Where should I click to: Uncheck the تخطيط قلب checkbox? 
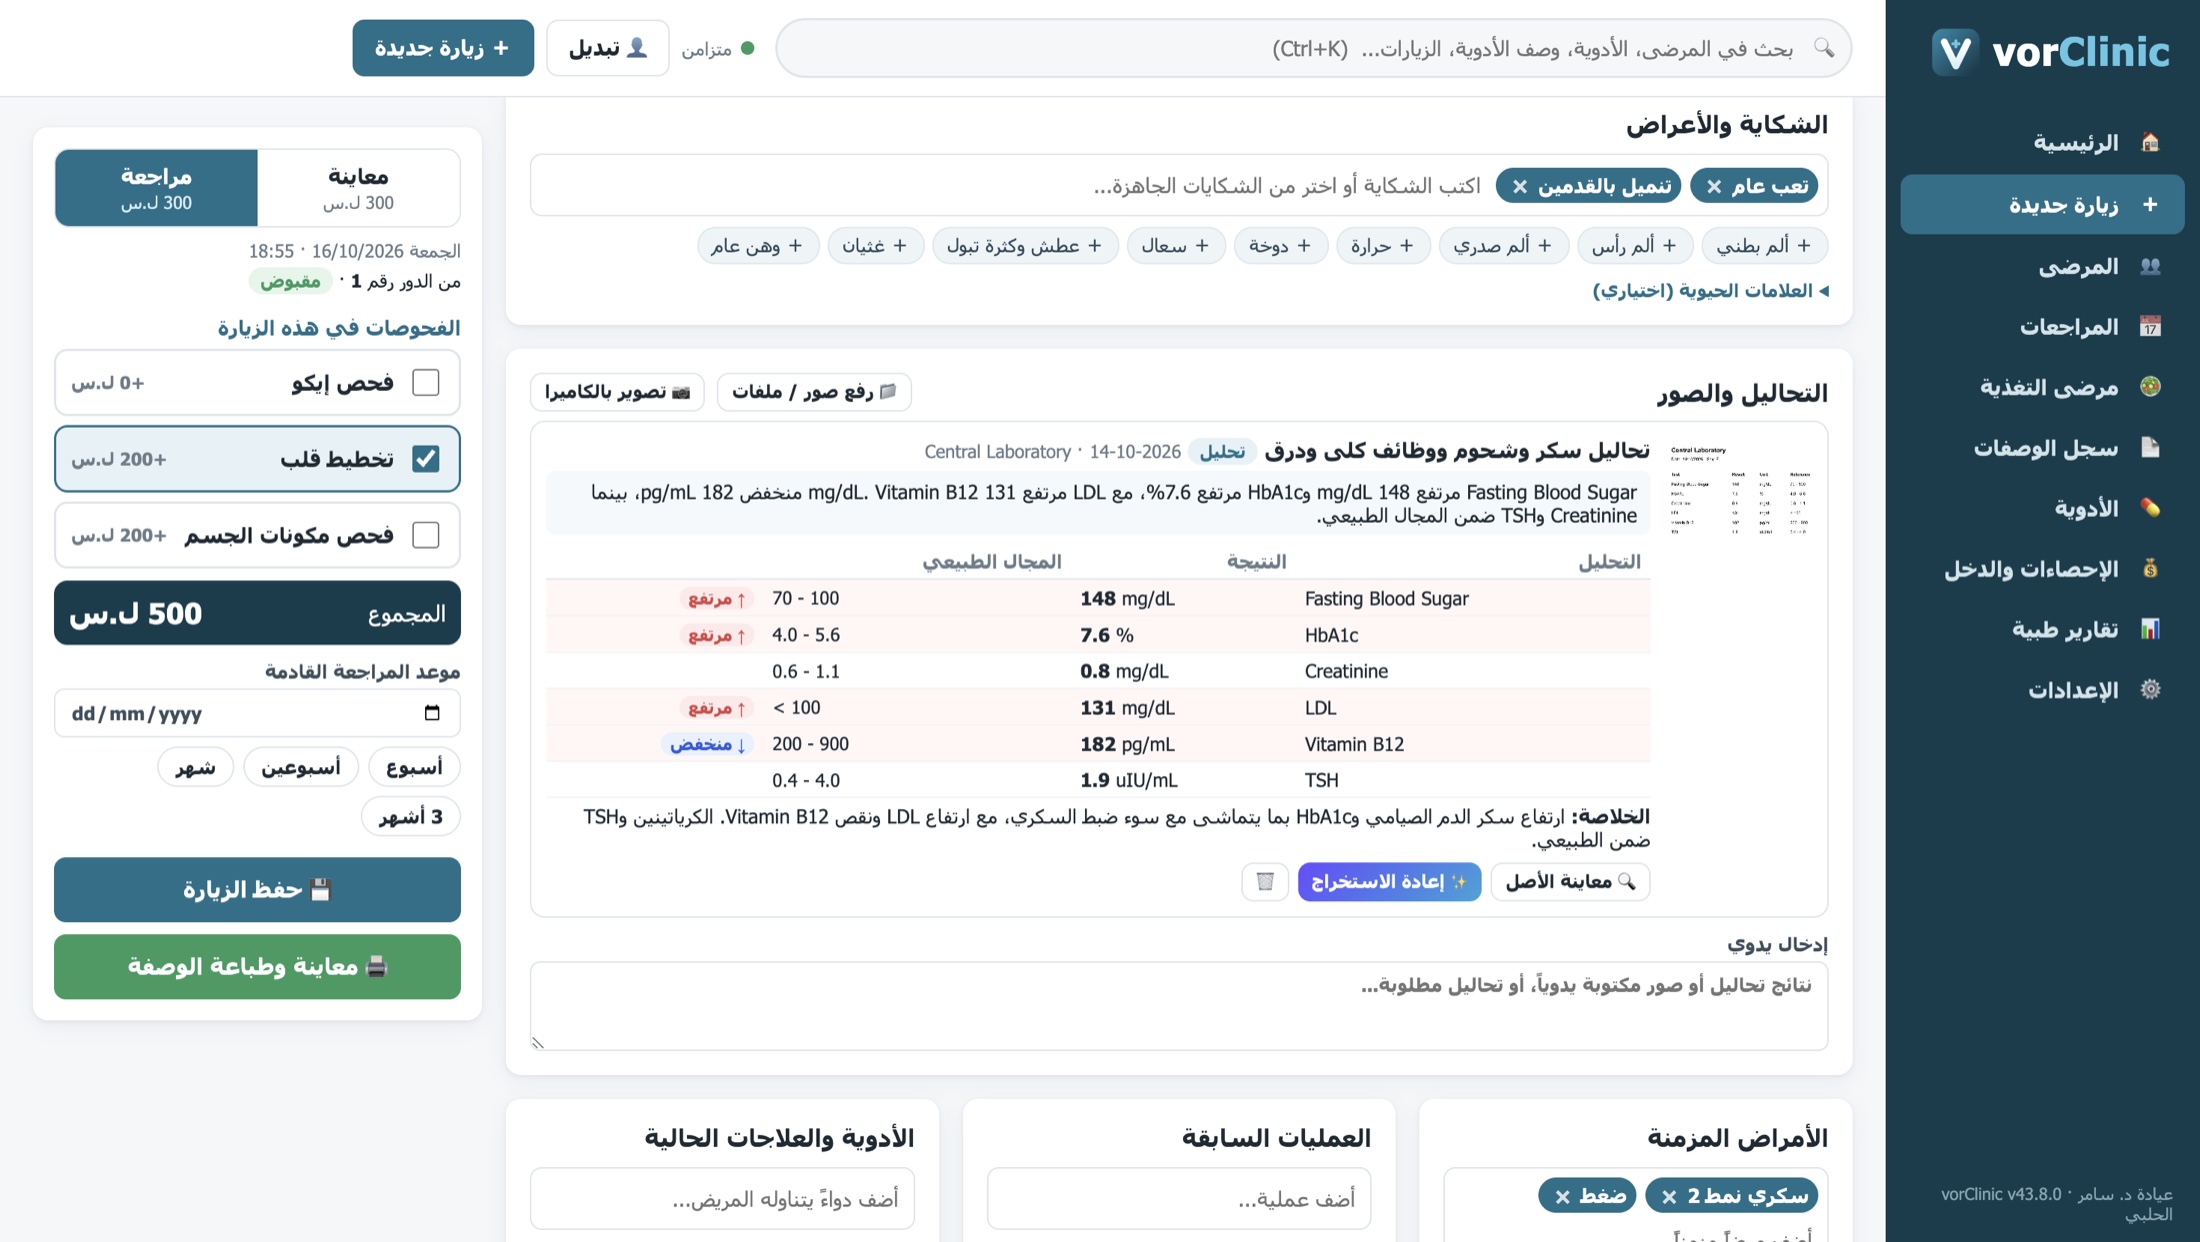click(x=426, y=458)
